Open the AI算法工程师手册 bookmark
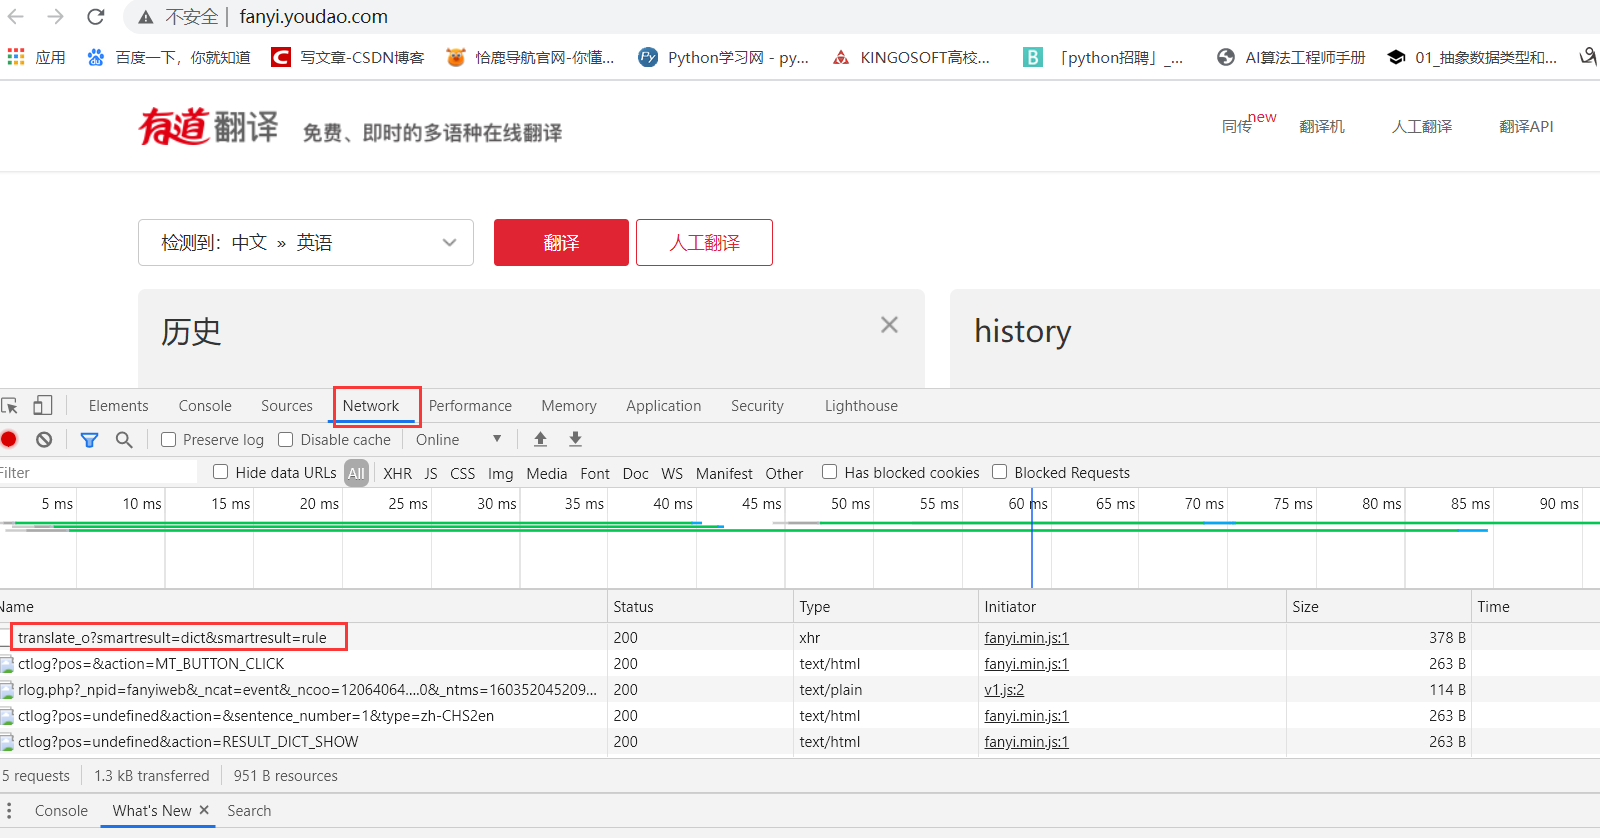The image size is (1600, 838). coord(1291,57)
